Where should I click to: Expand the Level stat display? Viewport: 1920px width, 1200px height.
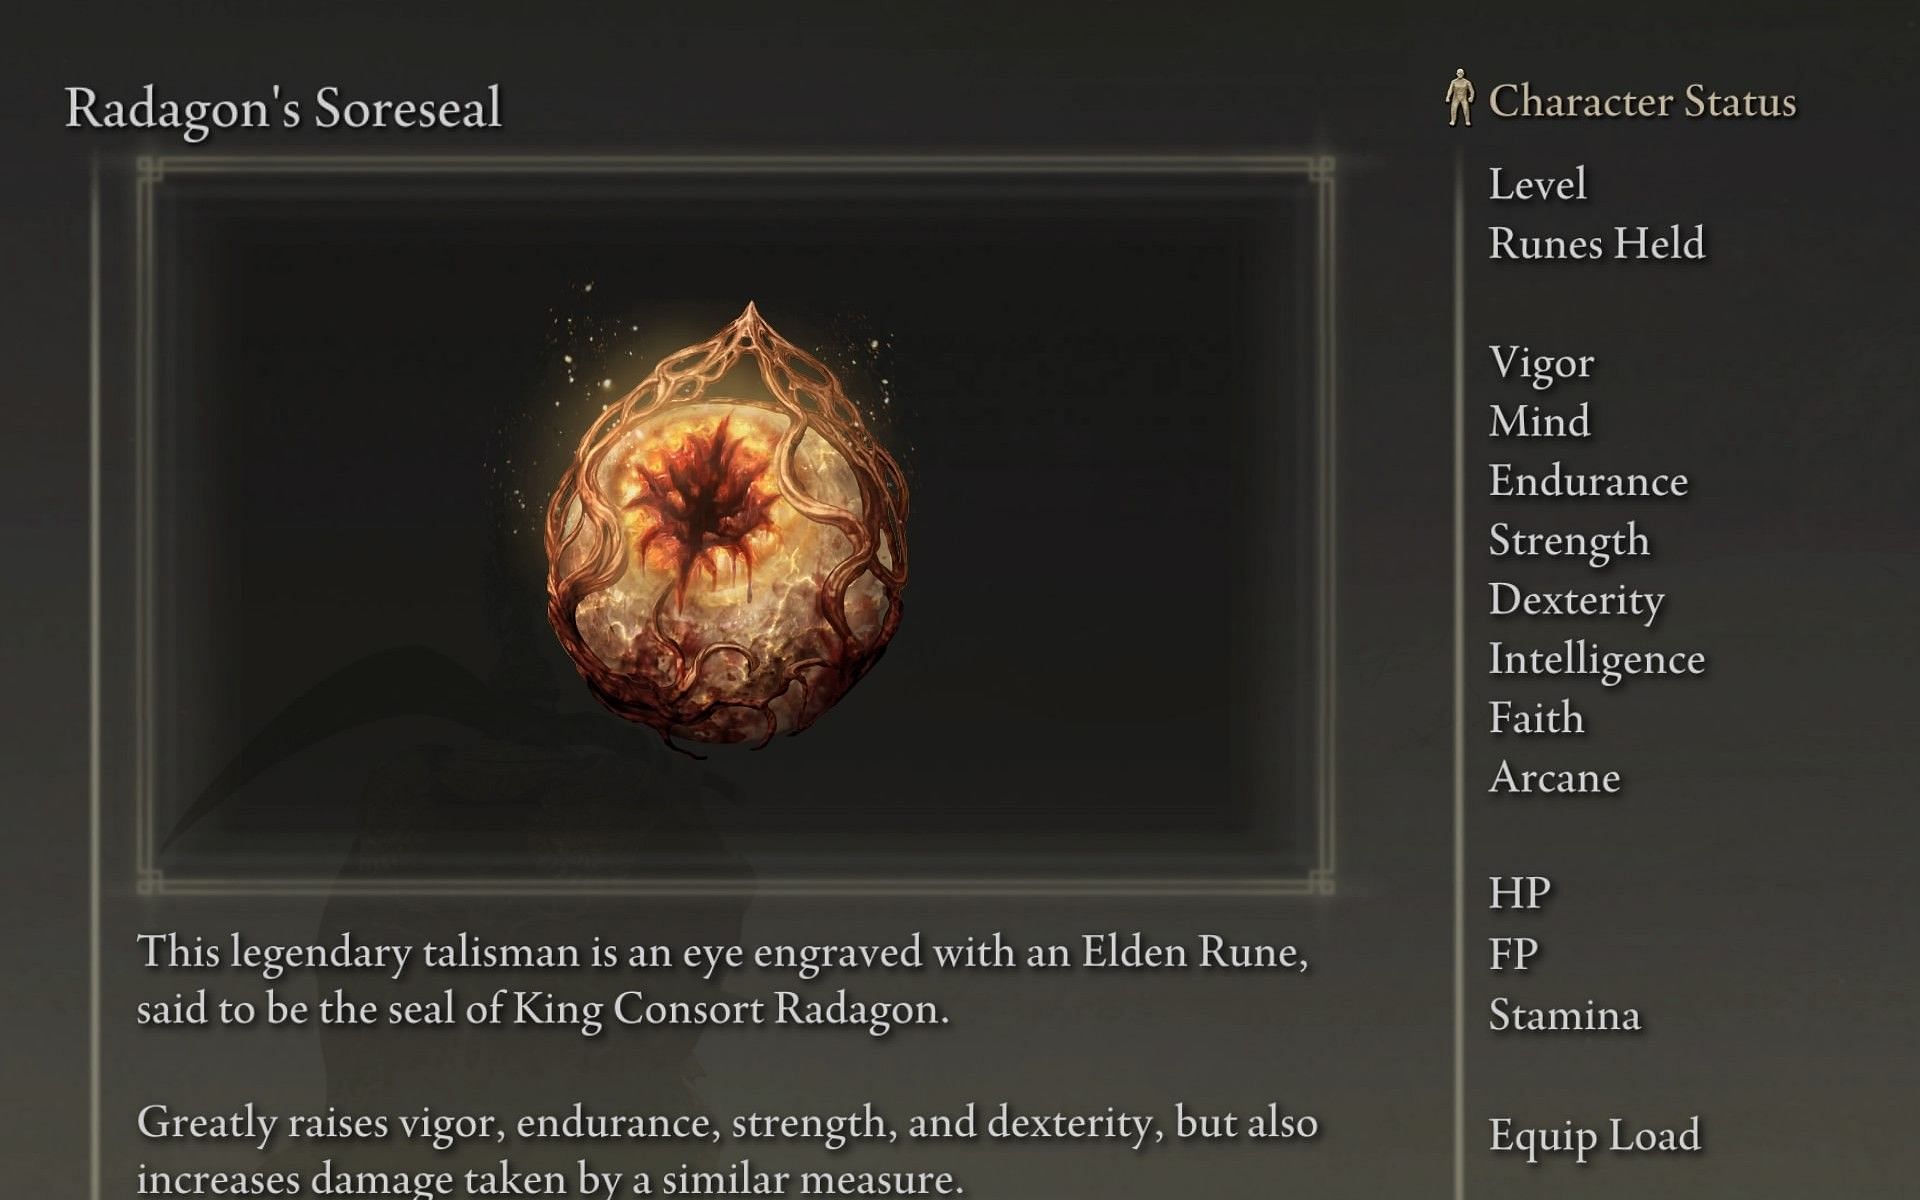[x=1537, y=184]
